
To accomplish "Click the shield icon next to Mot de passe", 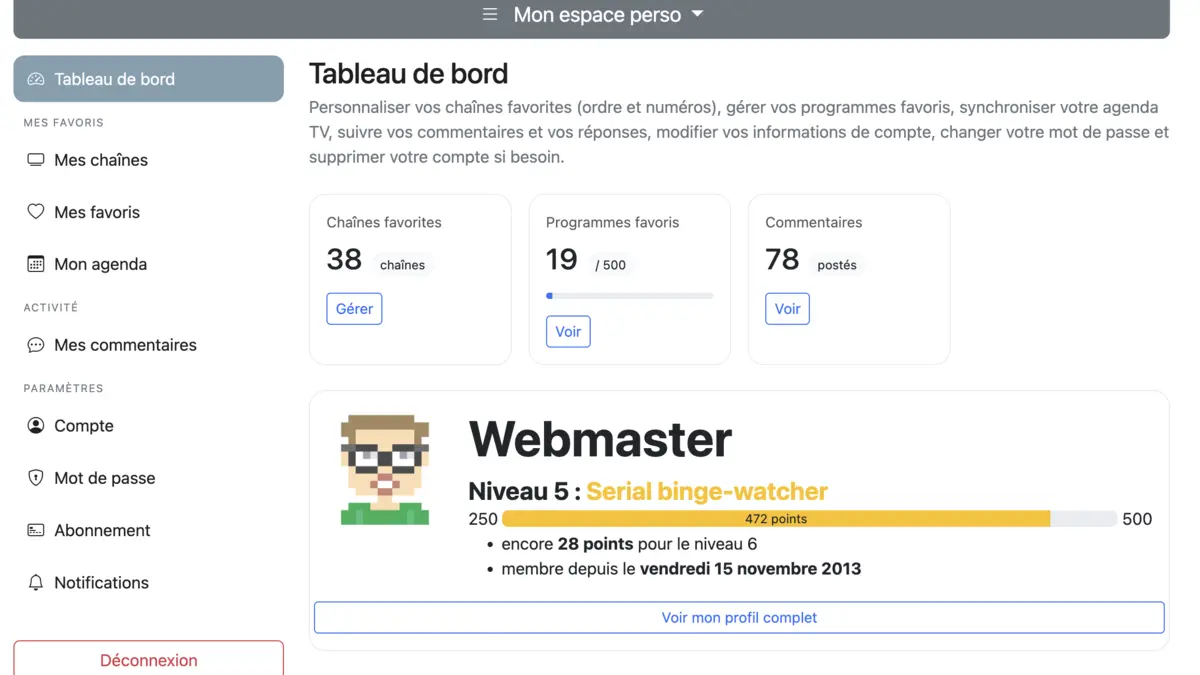I will (x=36, y=477).
